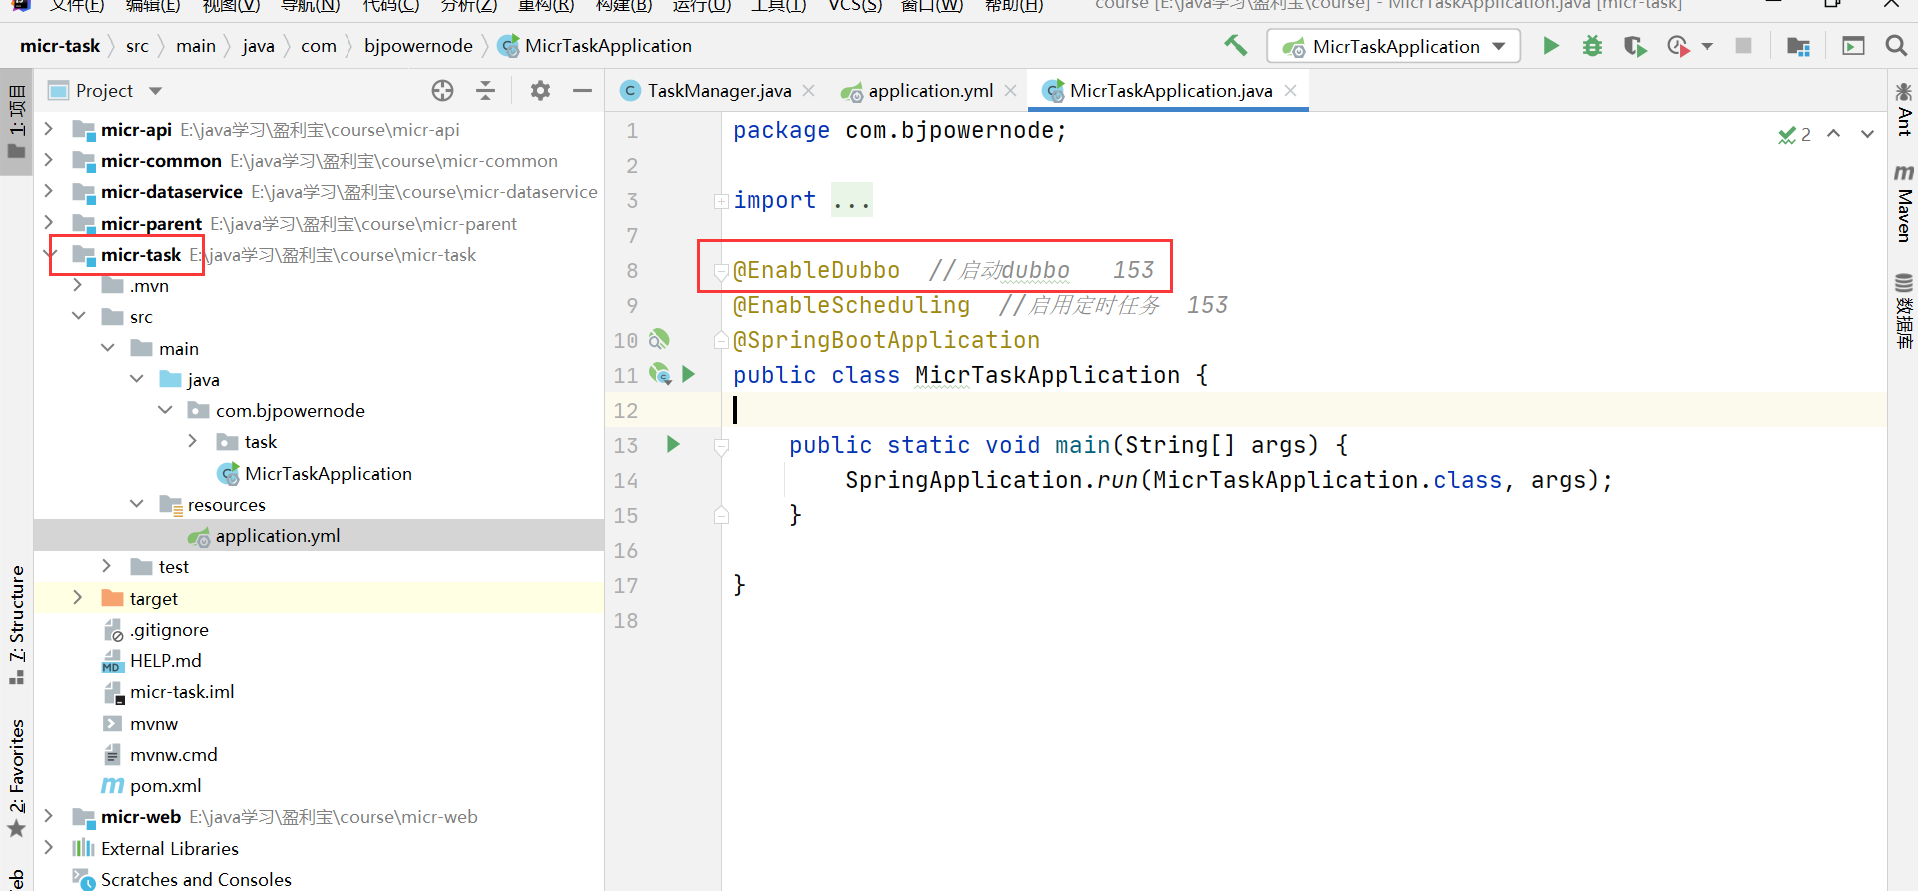This screenshot has height=891, width=1918.
Task: Click the Stop square icon
Action: pos(1743,46)
